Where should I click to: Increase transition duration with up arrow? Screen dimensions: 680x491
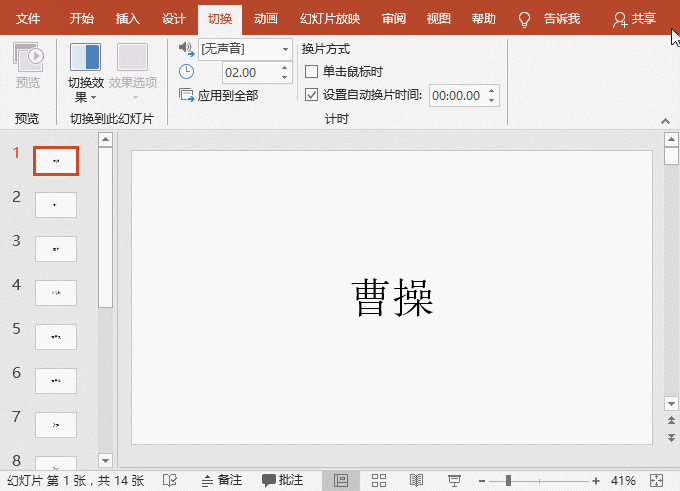tap(285, 67)
